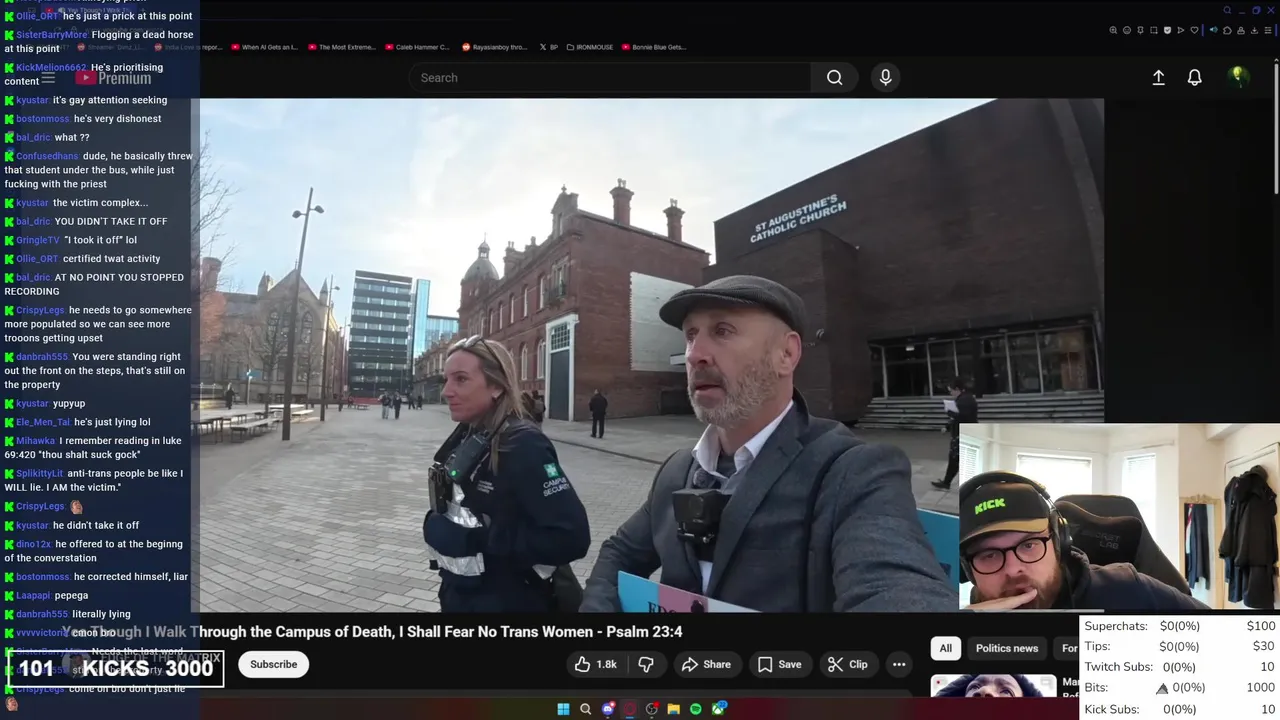Open the browser shield ad-blocker icon
The height and width of the screenshot is (720, 1280).
[x=1167, y=30]
